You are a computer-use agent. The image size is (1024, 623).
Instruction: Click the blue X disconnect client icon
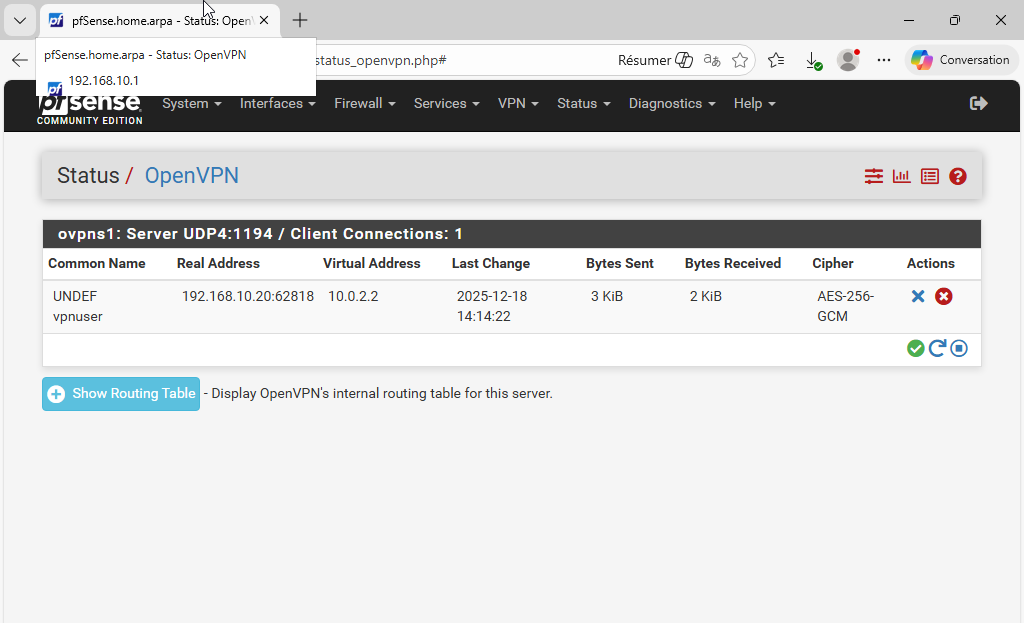918,296
